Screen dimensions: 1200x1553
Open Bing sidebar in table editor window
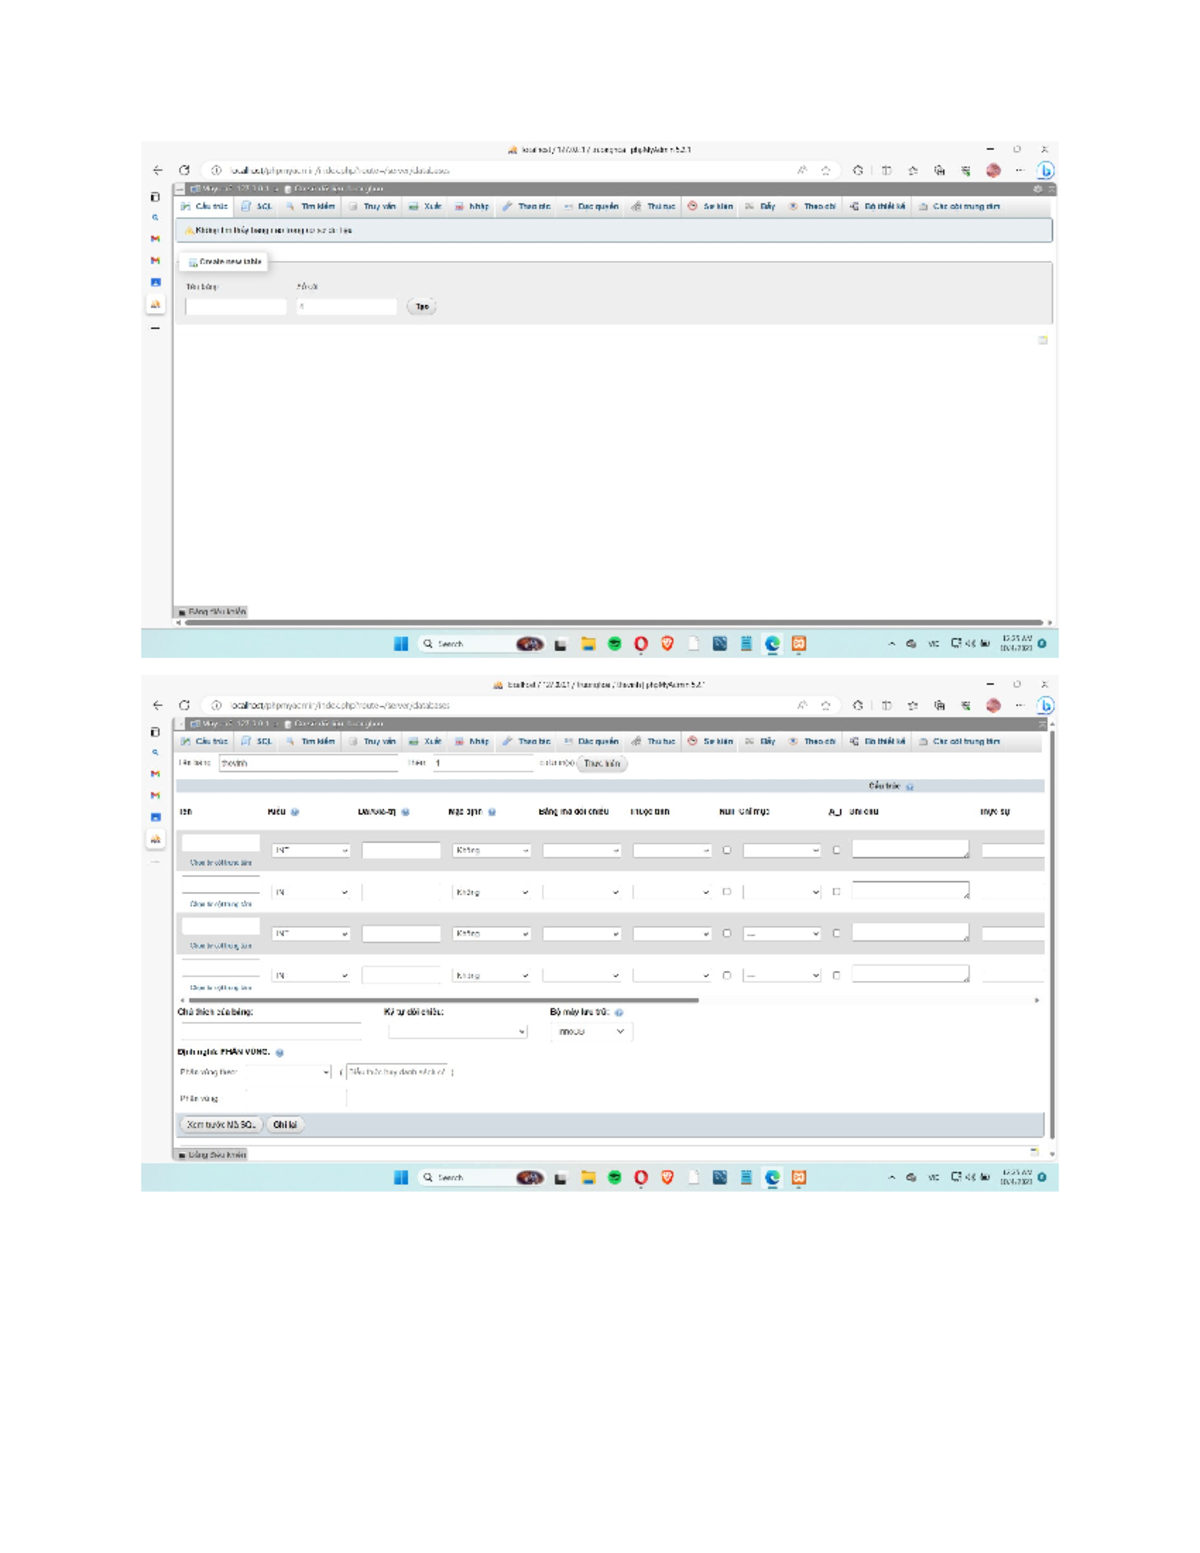[x=1045, y=706]
